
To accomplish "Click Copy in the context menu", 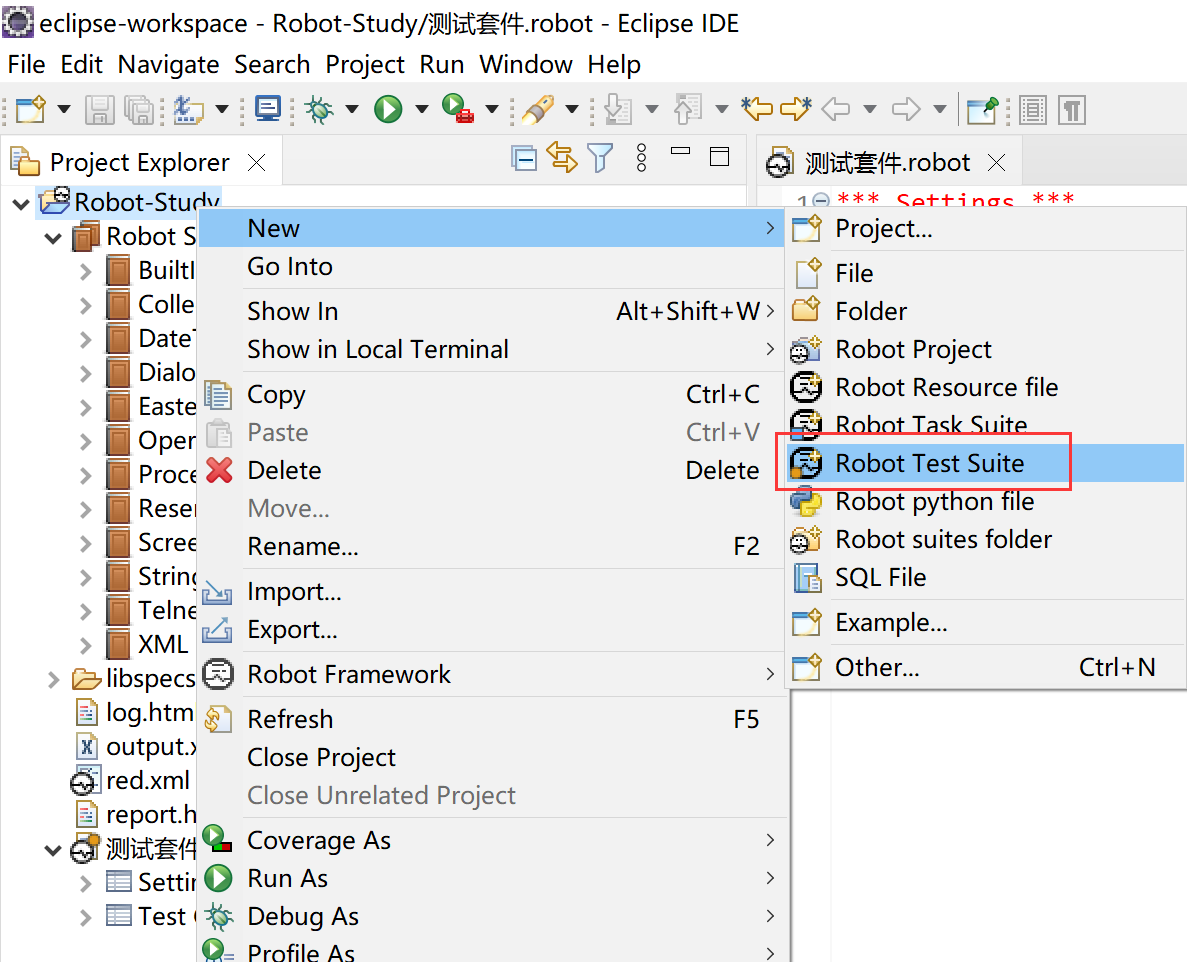I will click(491, 394).
